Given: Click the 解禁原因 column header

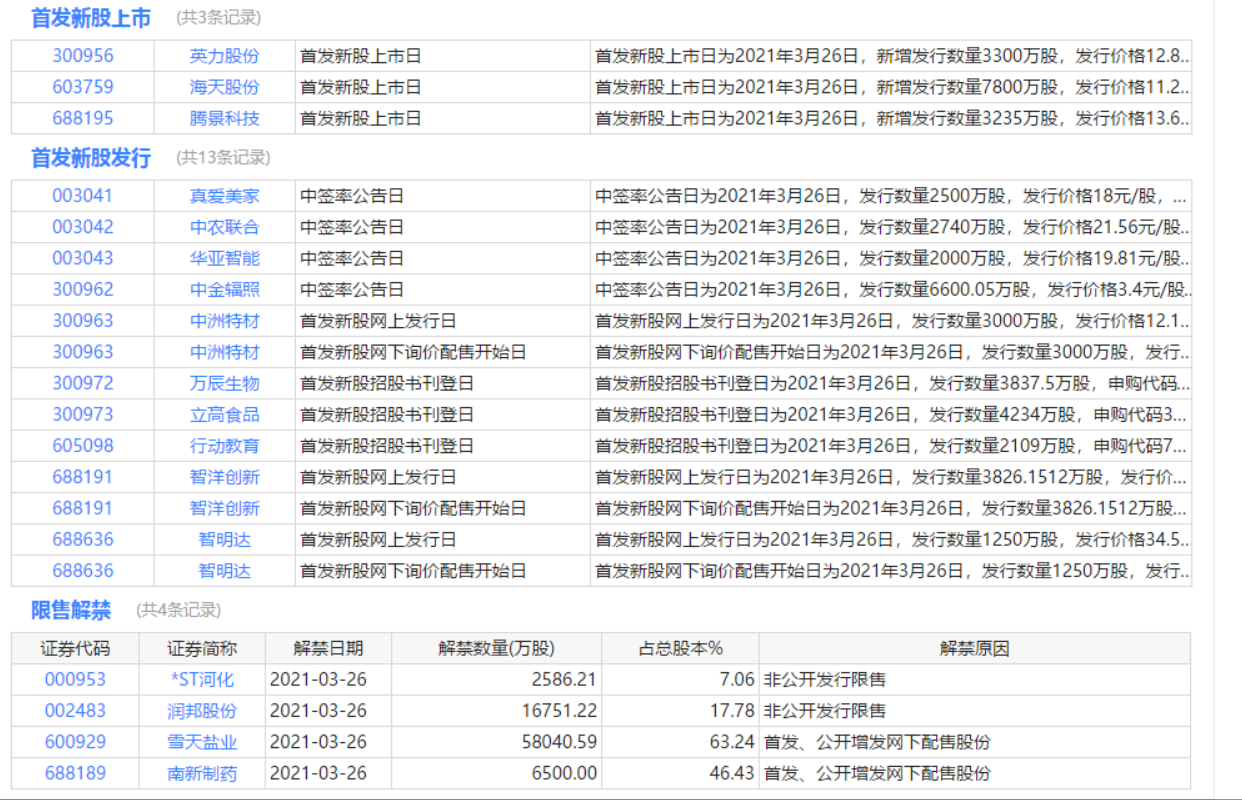Looking at the screenshot, I should [x=975, y=648].
